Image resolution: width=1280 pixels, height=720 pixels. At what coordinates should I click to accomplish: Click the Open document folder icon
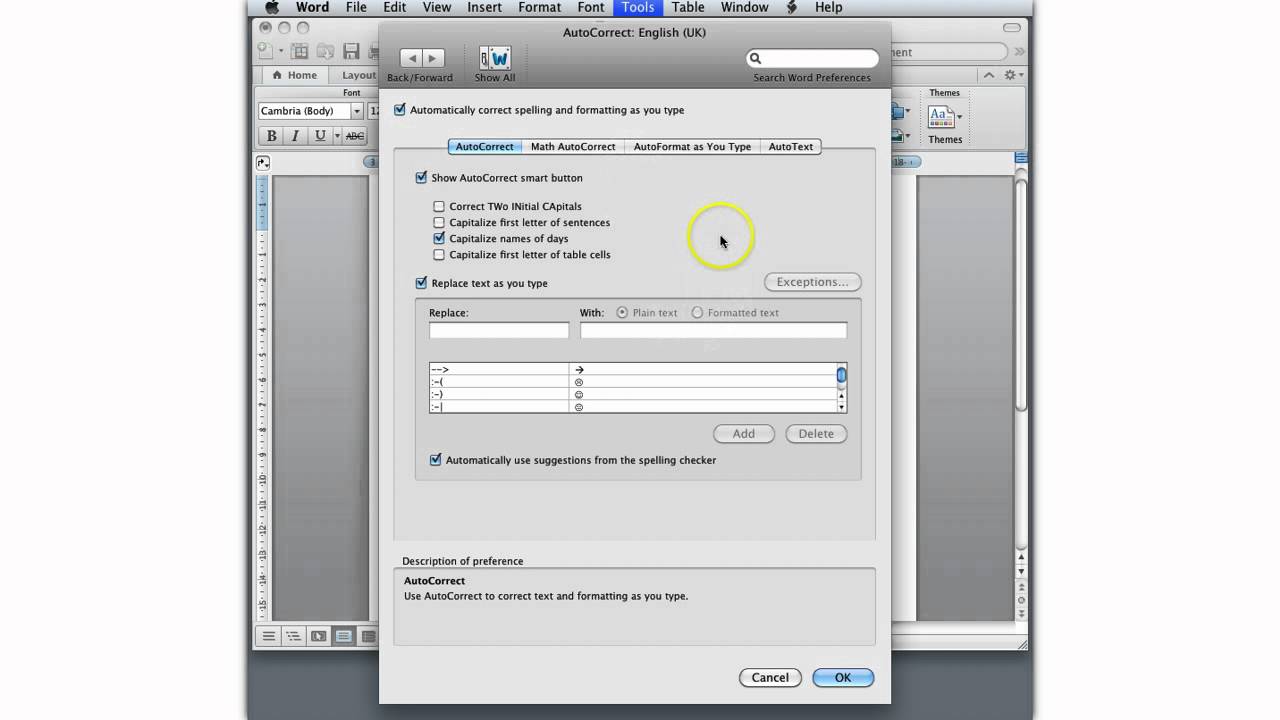pyautogui.click(x=326, y=51)
